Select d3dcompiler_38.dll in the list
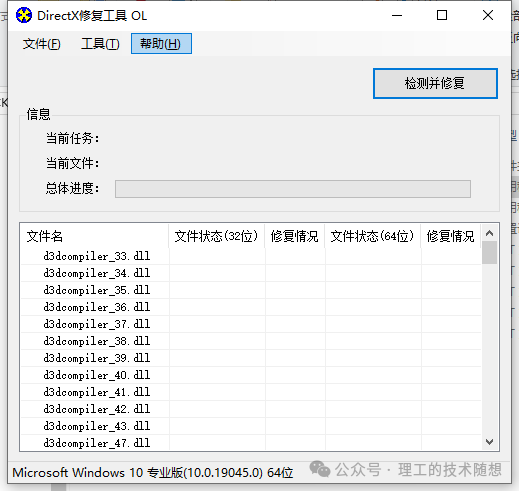The width and height of the screenshot is (519, 491). [97, 341]
